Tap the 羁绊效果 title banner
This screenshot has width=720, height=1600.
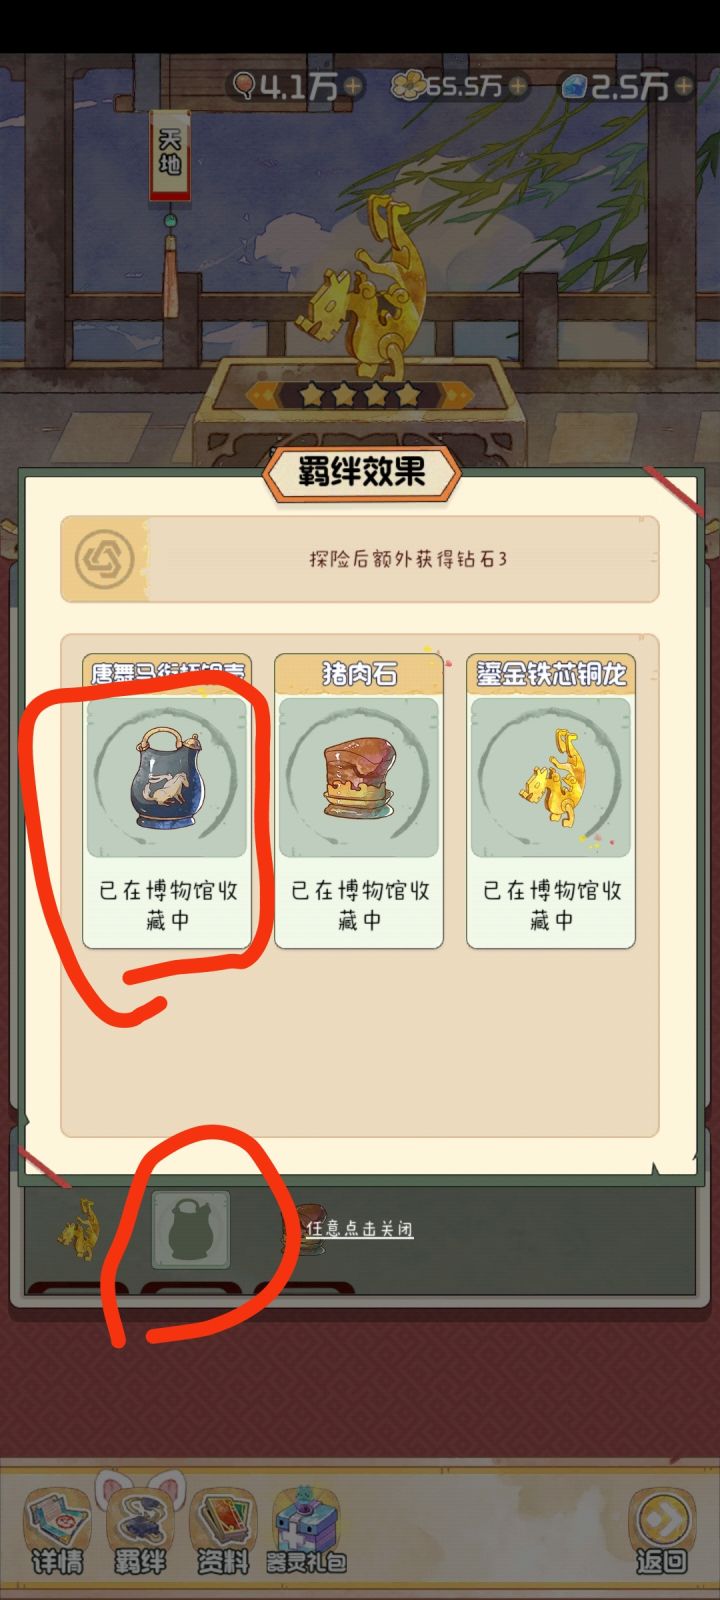click(x=361, y=473)
